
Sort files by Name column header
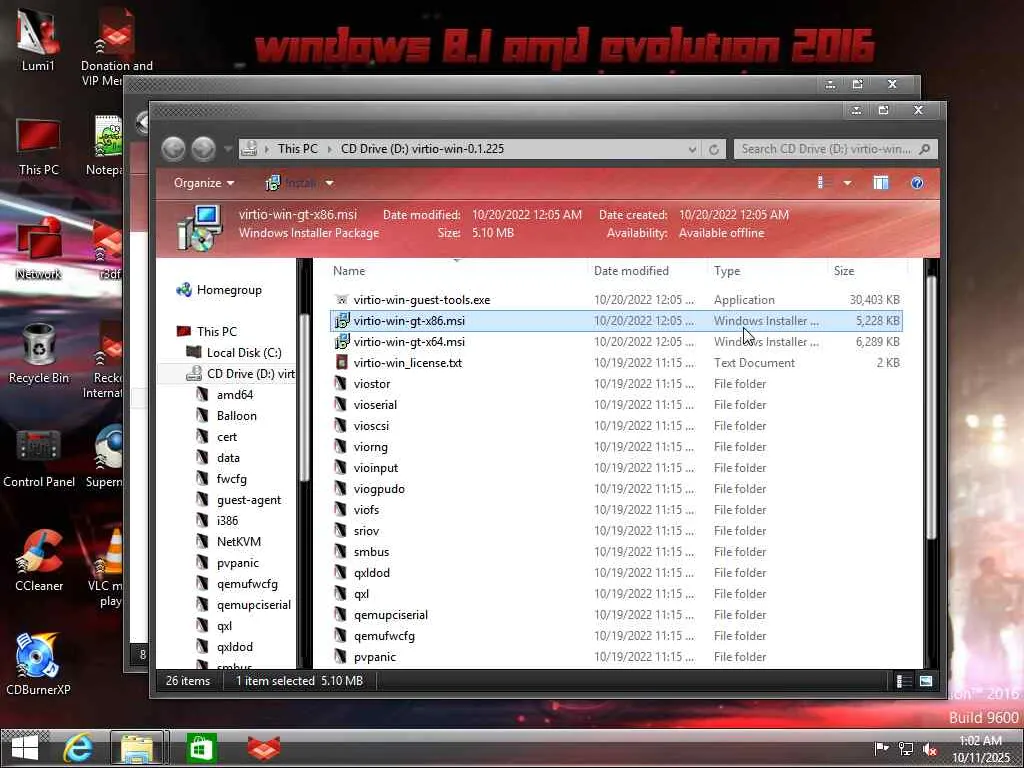pyautogui.click(x=349, y=270)
